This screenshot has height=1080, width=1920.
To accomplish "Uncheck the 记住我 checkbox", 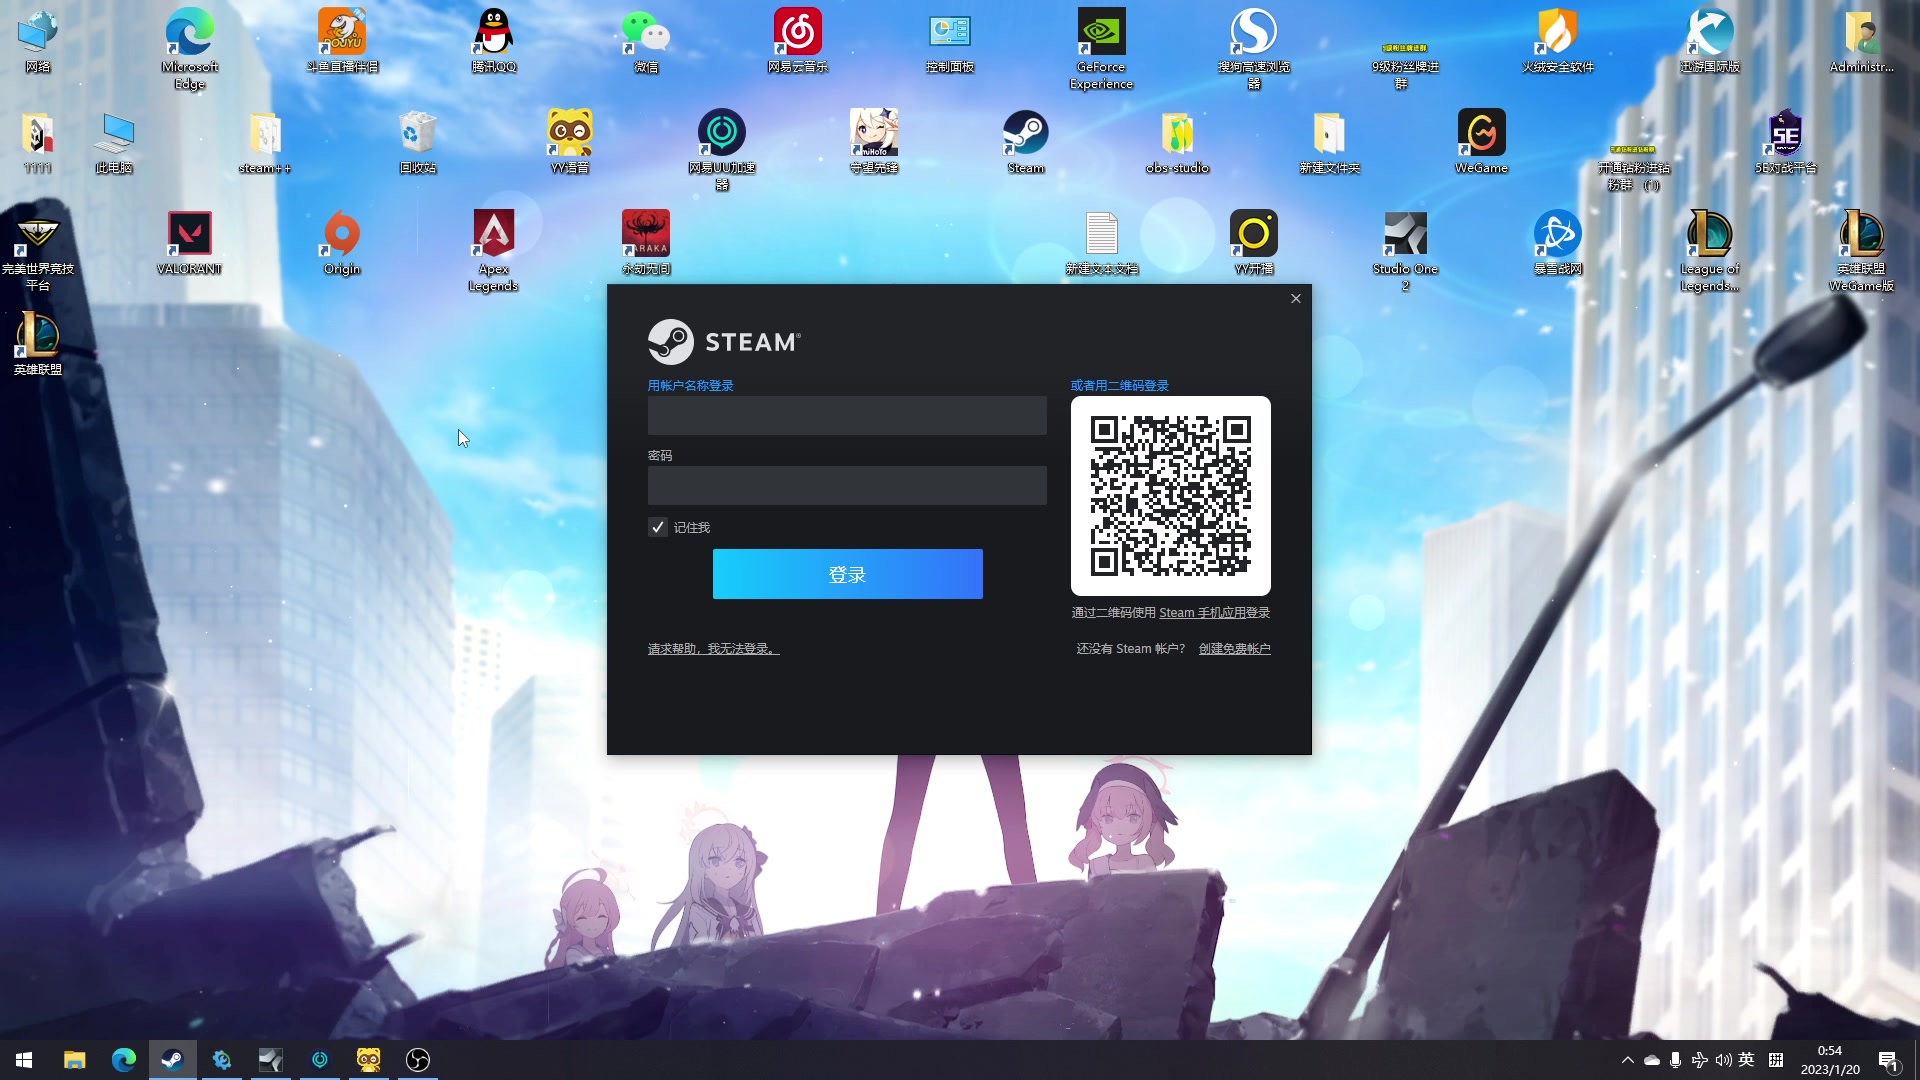I will pyautogui.click(x=657, y=527).
